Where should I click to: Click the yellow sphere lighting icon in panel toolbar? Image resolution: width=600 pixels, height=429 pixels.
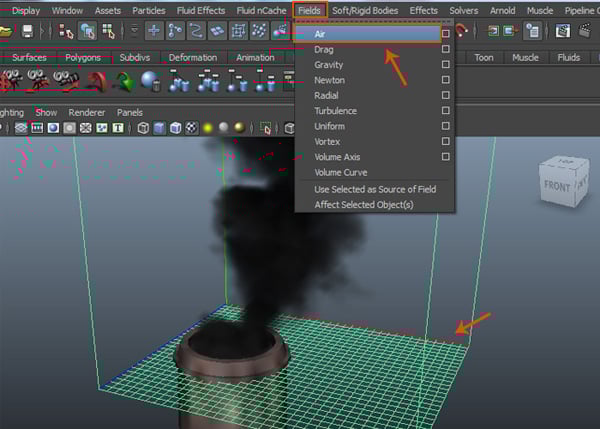pyautogui.click(x=207, y=128)
